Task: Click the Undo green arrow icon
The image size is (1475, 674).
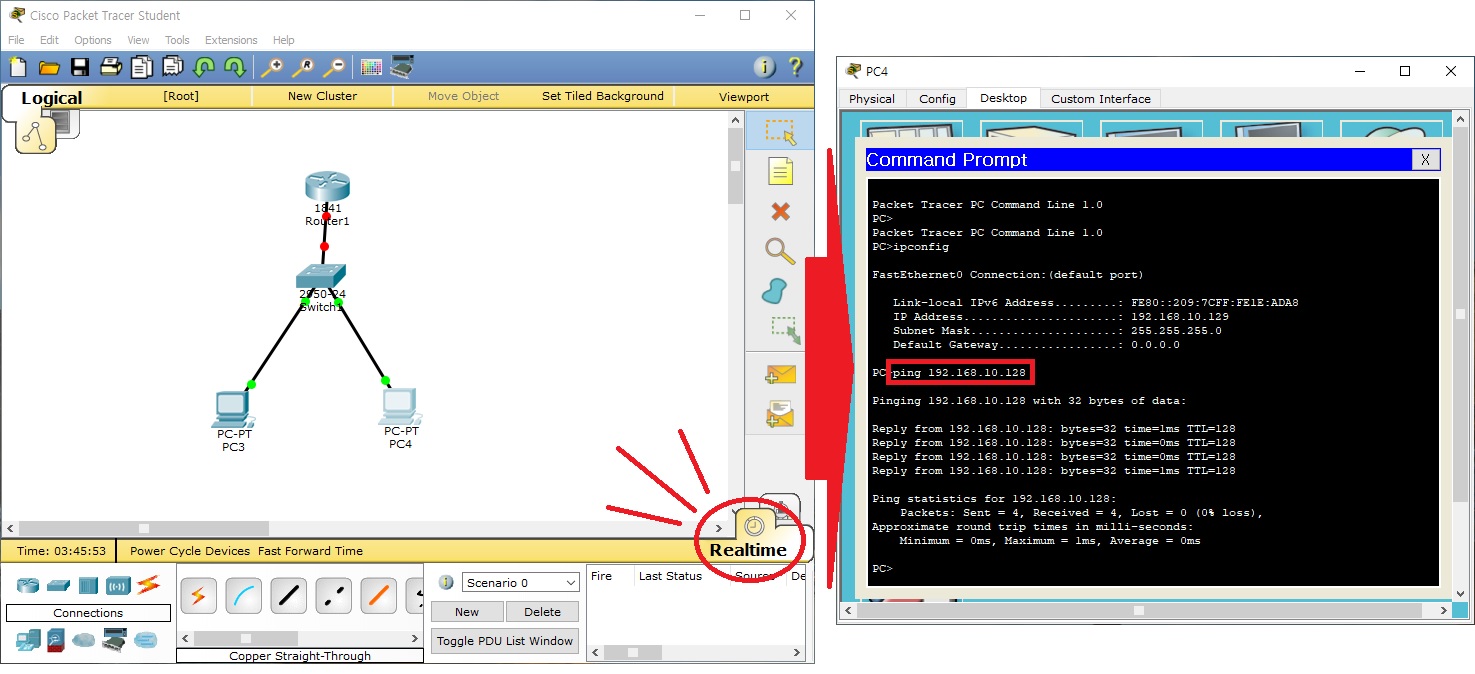Action: pyautogui.click(x=204, y=67)
